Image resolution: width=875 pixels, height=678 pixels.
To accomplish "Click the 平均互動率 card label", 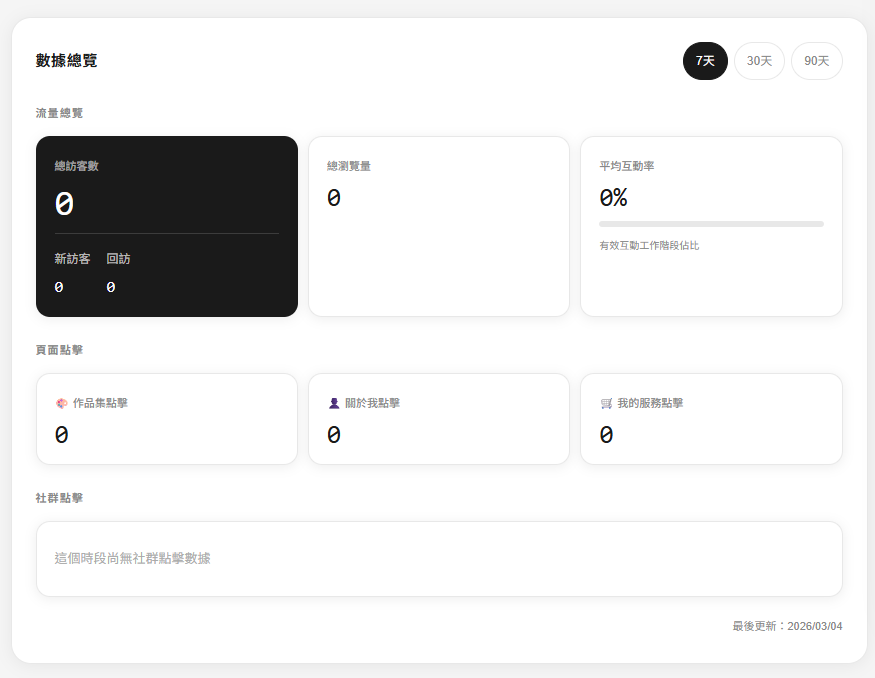I will click(627, 166).
